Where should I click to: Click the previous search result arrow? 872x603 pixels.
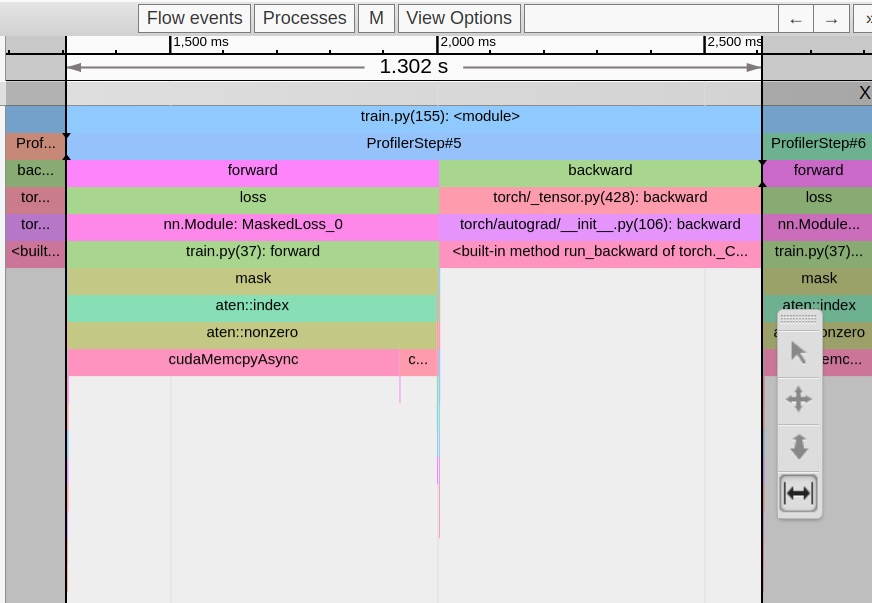(796, 19)
